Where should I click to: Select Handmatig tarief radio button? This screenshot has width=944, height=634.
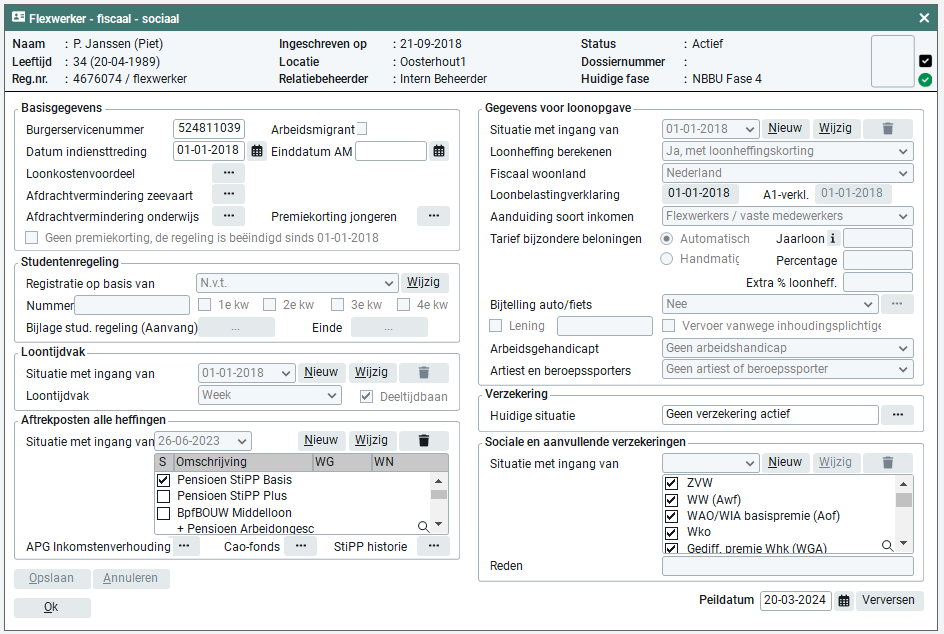coord(666,259)
